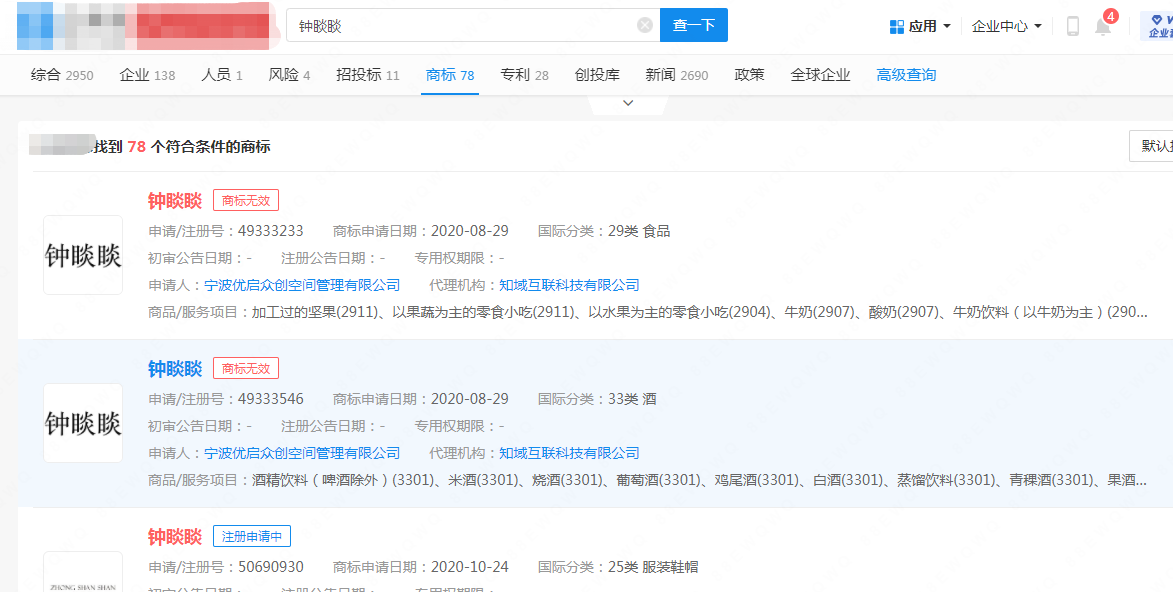Open the 默认 sort dropdown
Screen dimensions: 1173x592
click(x=1151, y=146)
